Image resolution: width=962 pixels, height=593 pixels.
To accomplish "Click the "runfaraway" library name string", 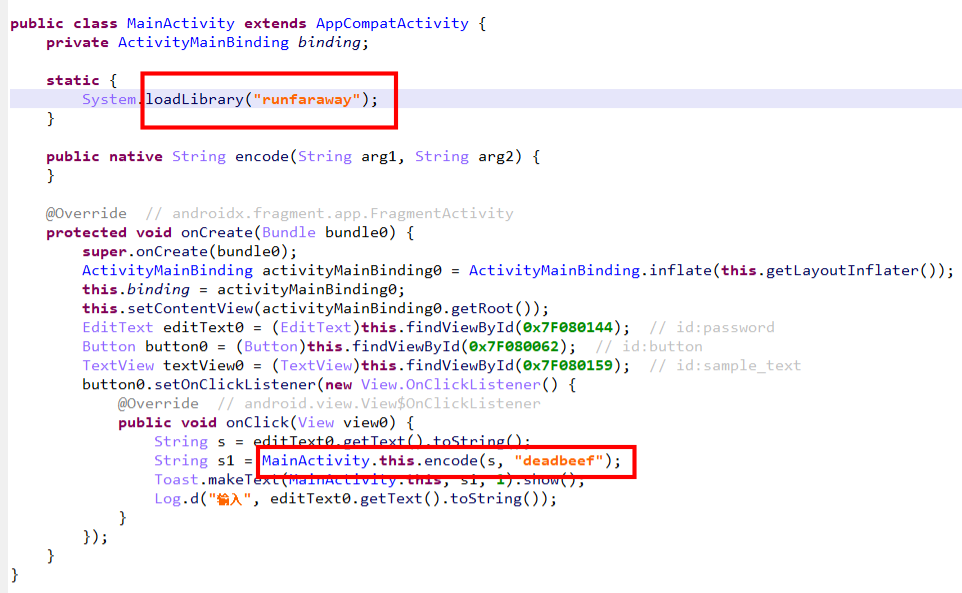I will (307, 99).
